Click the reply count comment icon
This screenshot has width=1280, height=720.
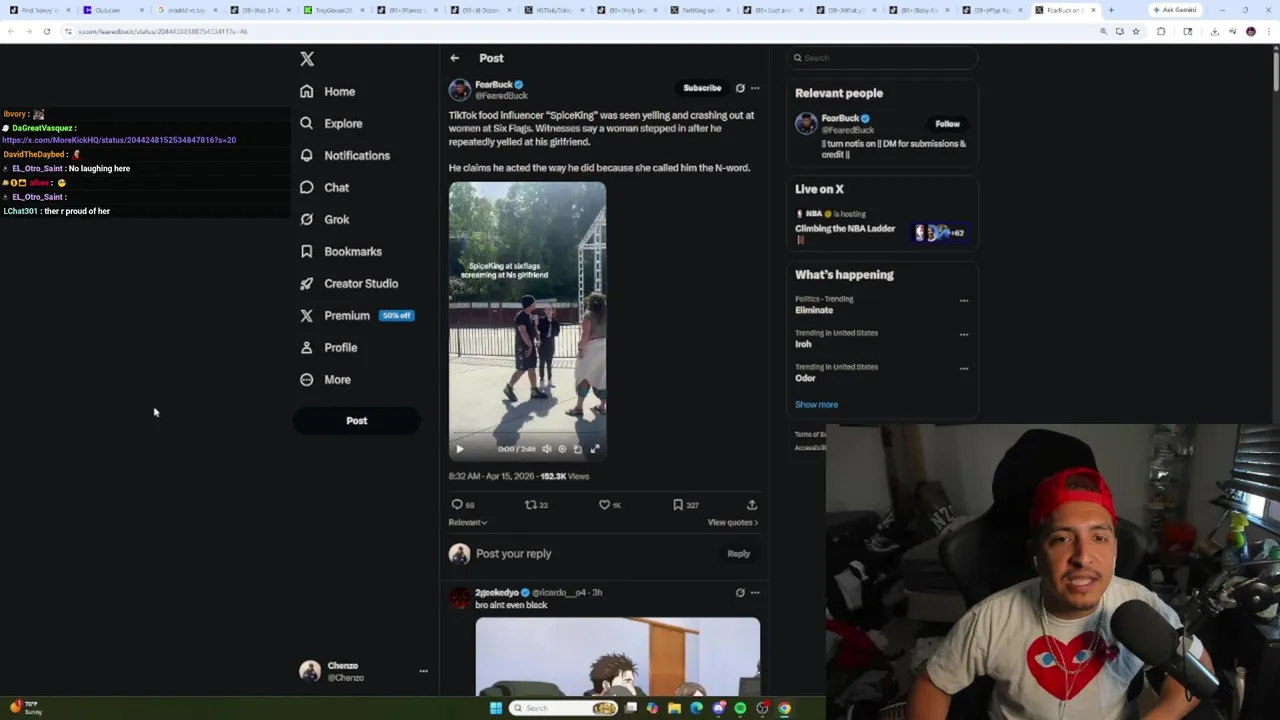[x=457, y=505]
